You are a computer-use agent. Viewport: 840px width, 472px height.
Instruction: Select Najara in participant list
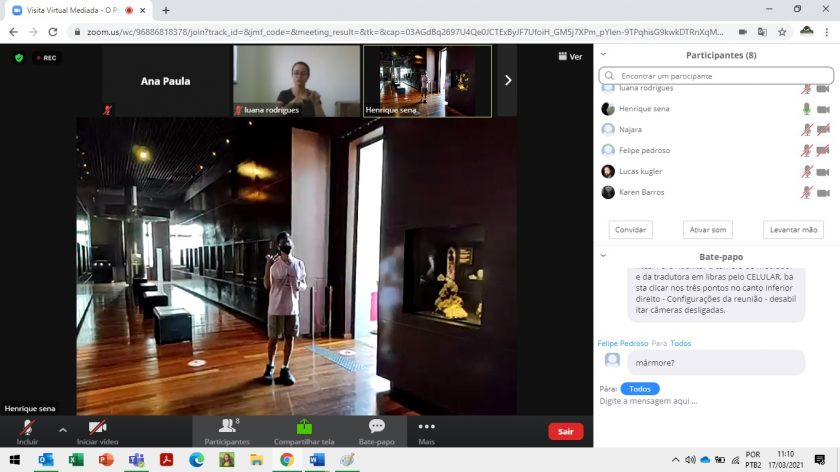point(716,130)
